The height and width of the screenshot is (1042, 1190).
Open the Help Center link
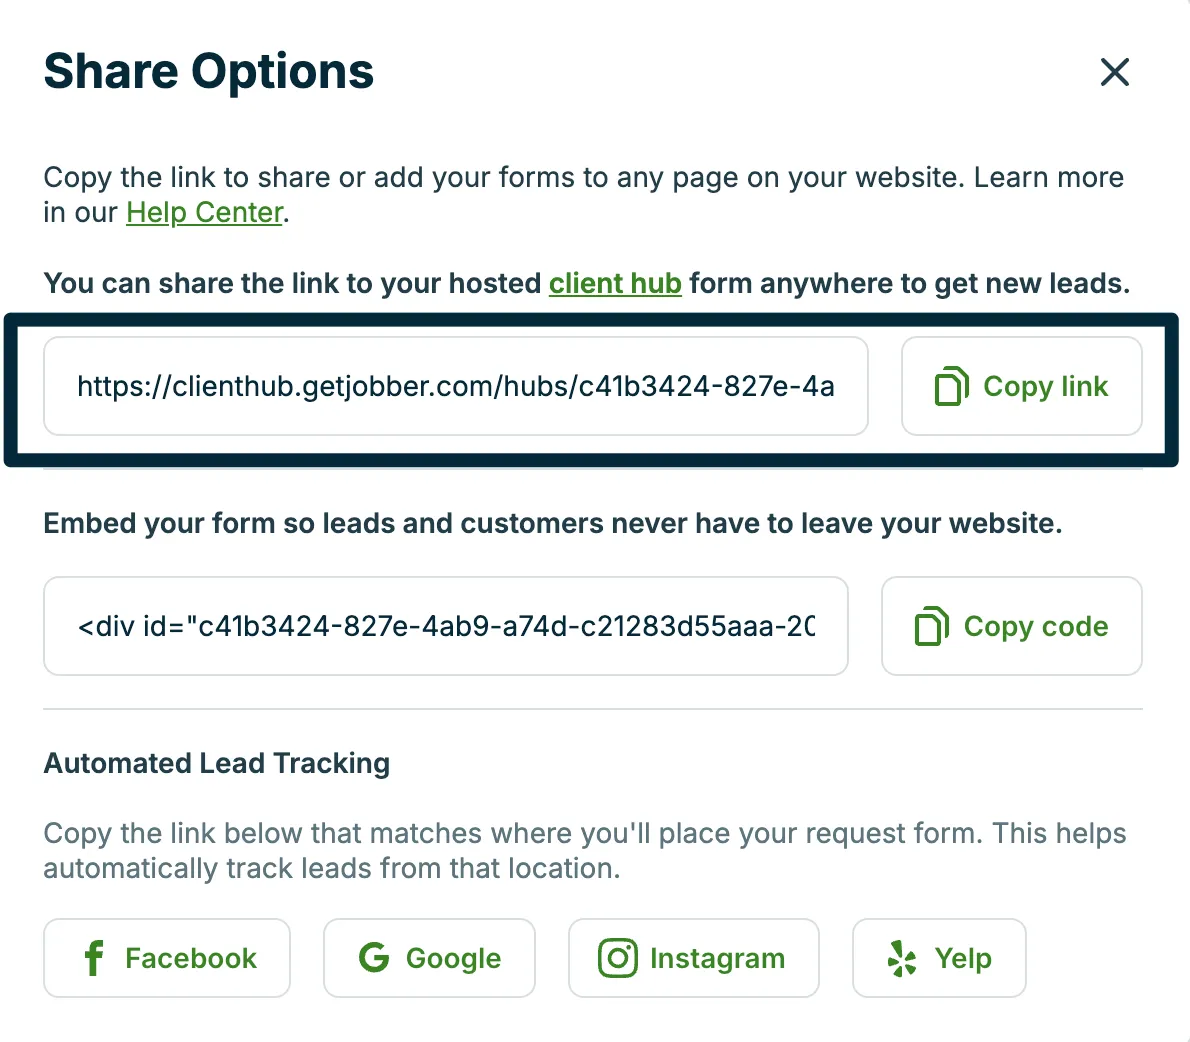(205, 212)
